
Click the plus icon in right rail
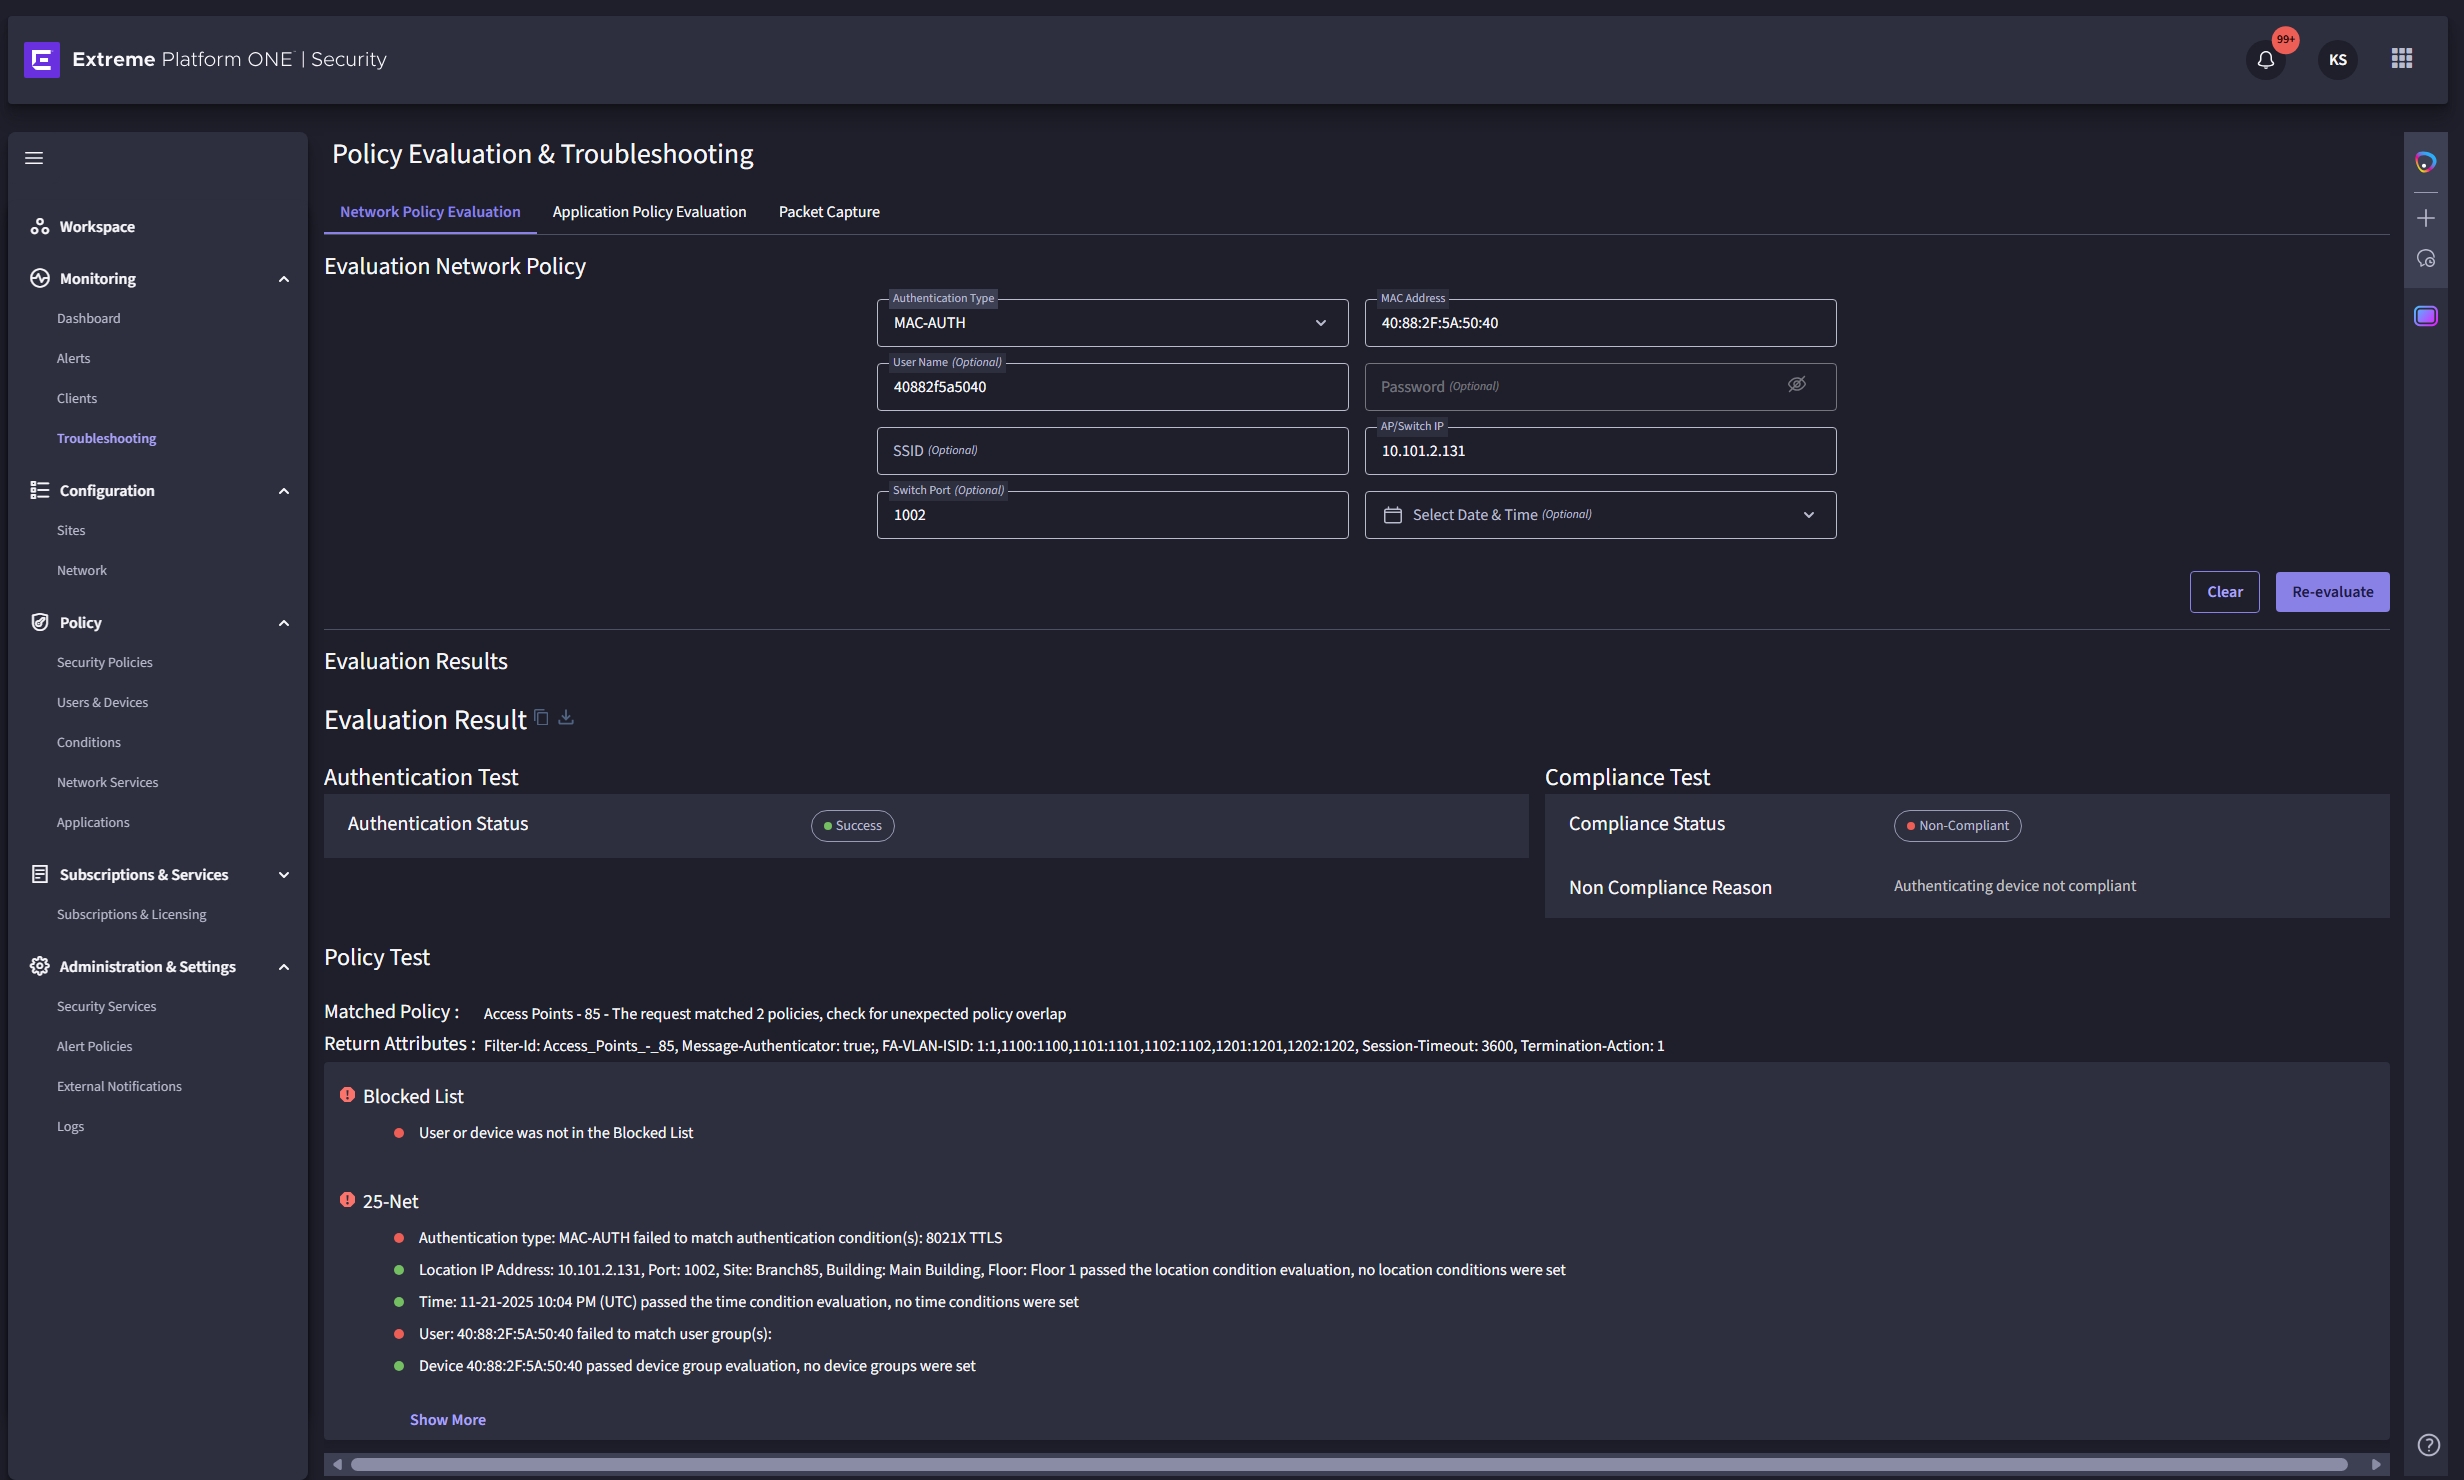pyautogui.click(x=2425, y=218)
